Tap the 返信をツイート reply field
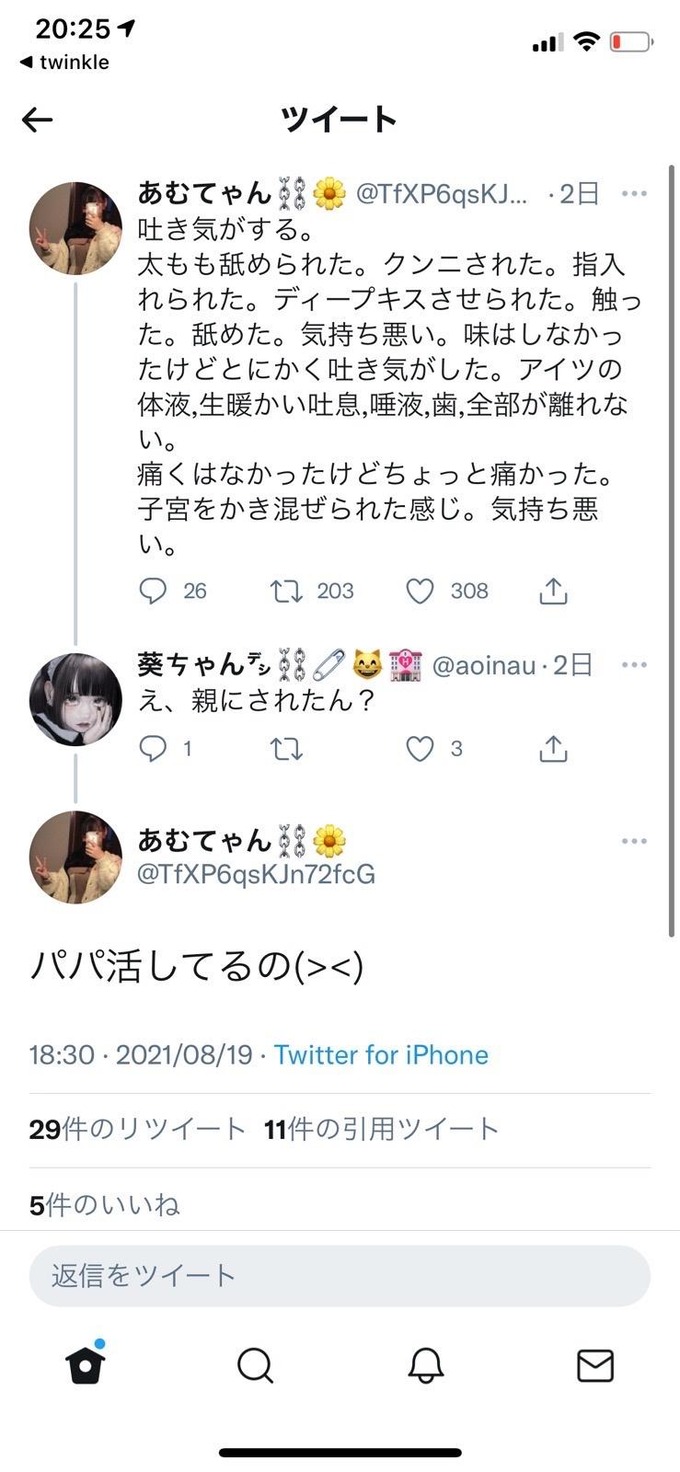This screenshot has height=1472, width=680. pyautogui.click(x=340, y=1275)
